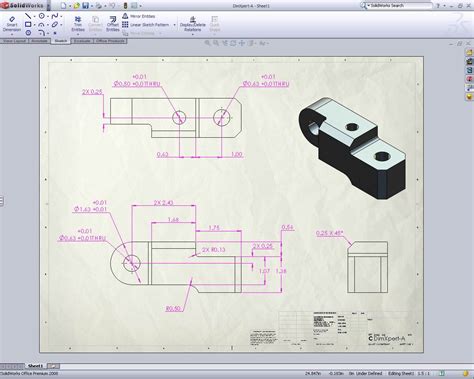The image size is (474, 379).
Task: Select the Sketch Fillet tool
Action: (42, 33)
